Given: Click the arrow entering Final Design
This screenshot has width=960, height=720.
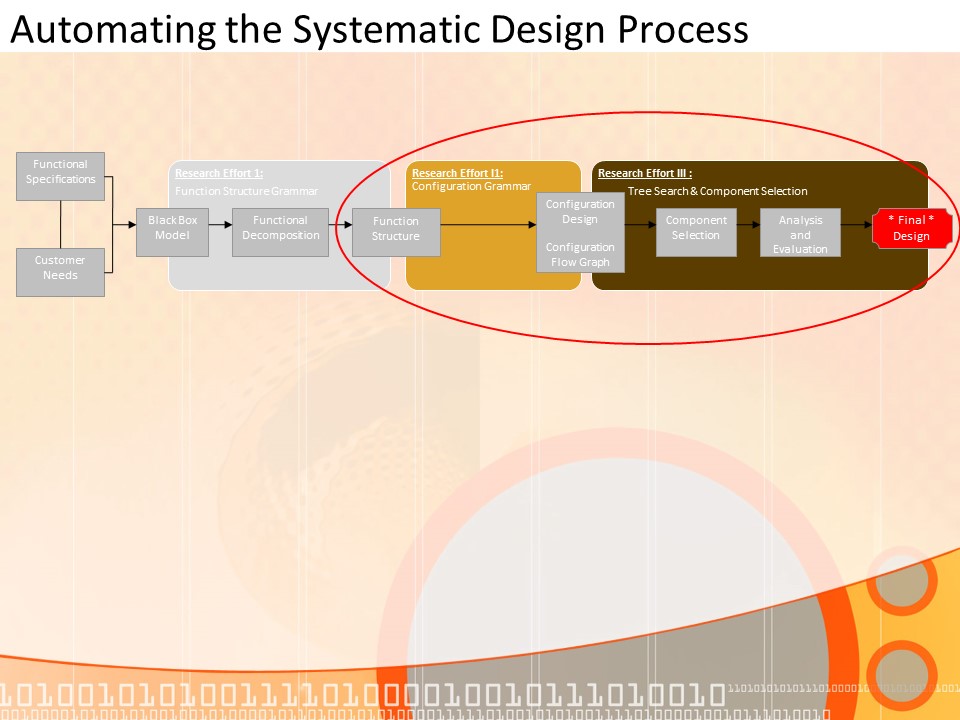Looking at the screenshot, I should (857, 225).
